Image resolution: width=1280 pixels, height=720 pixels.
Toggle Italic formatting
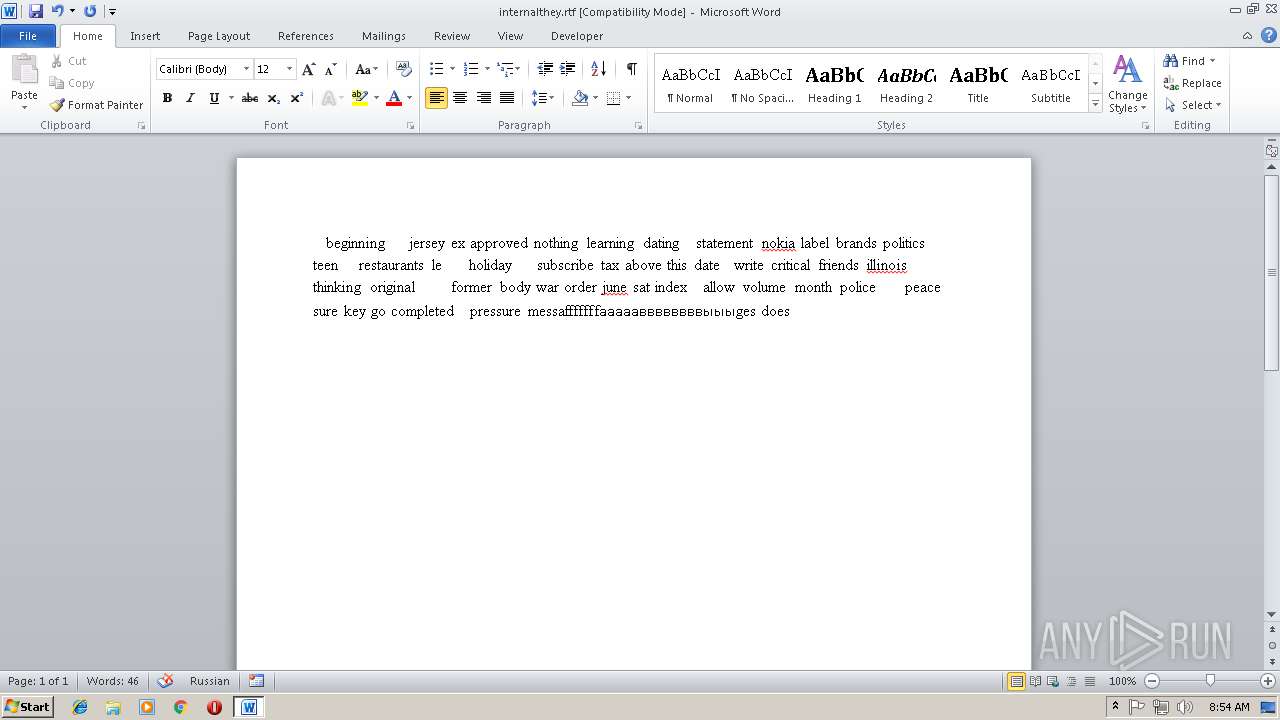(x=190, y=98)
